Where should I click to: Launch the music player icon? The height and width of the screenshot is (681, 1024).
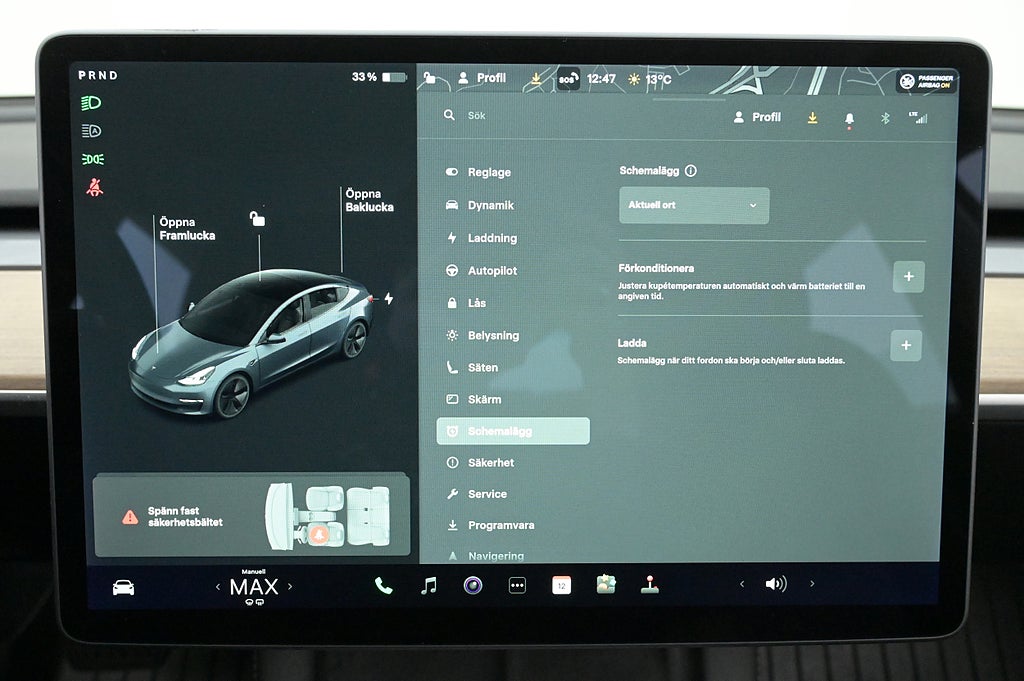tap(428, 585)
